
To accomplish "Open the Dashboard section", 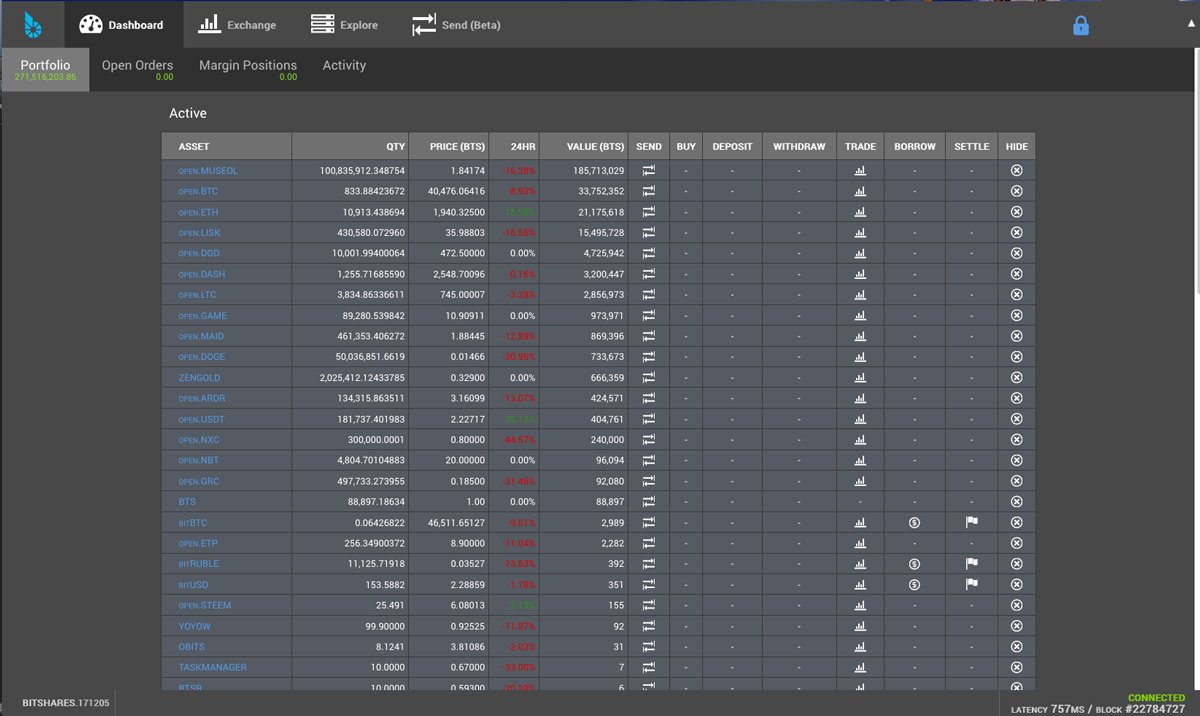I will click(x=121, y=24).
